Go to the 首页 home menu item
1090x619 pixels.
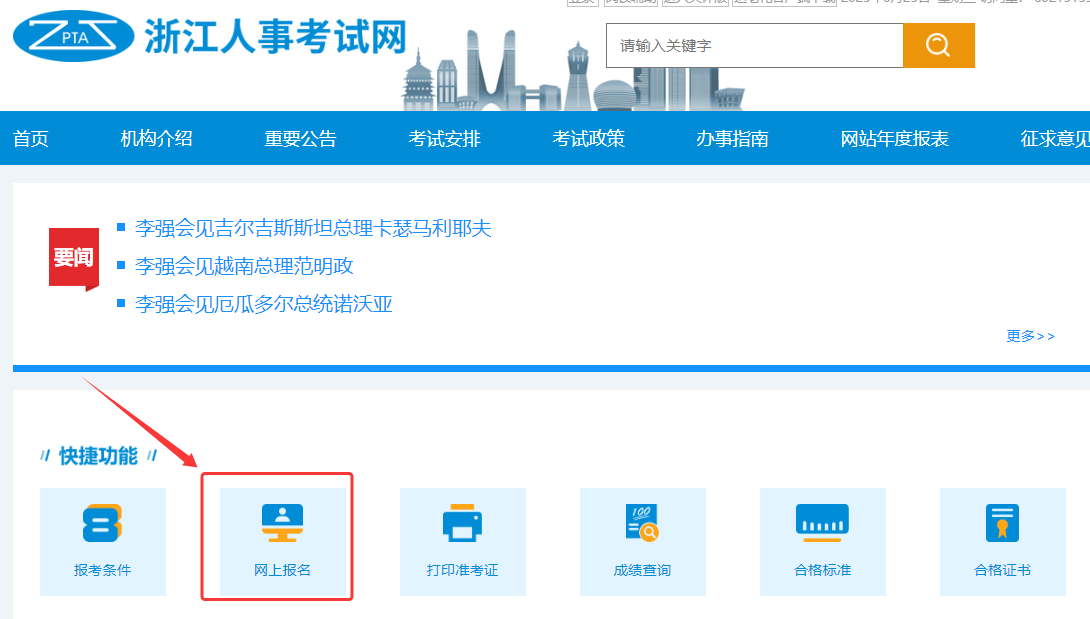click(30, 138)
